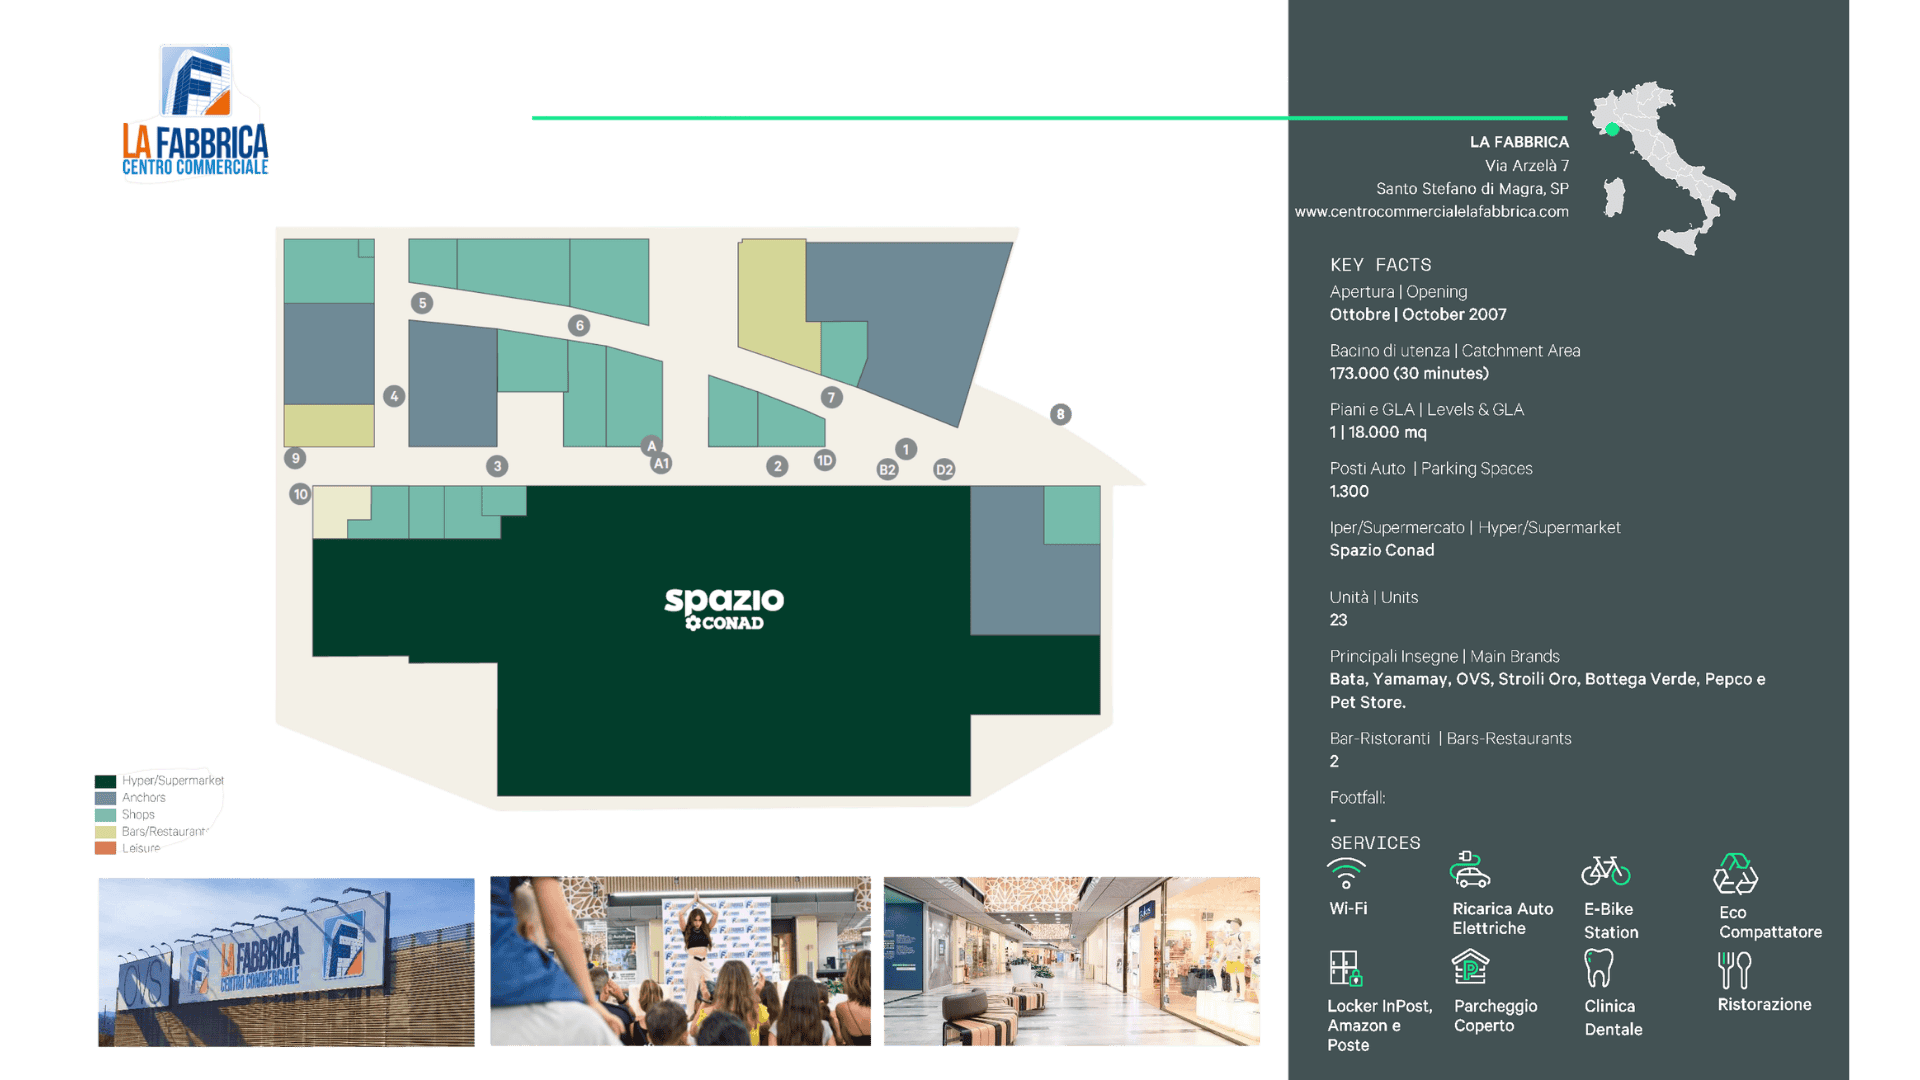Click the 'Apertura | Opening' label
The image size is (1920, 1080).
(1399, 292)
